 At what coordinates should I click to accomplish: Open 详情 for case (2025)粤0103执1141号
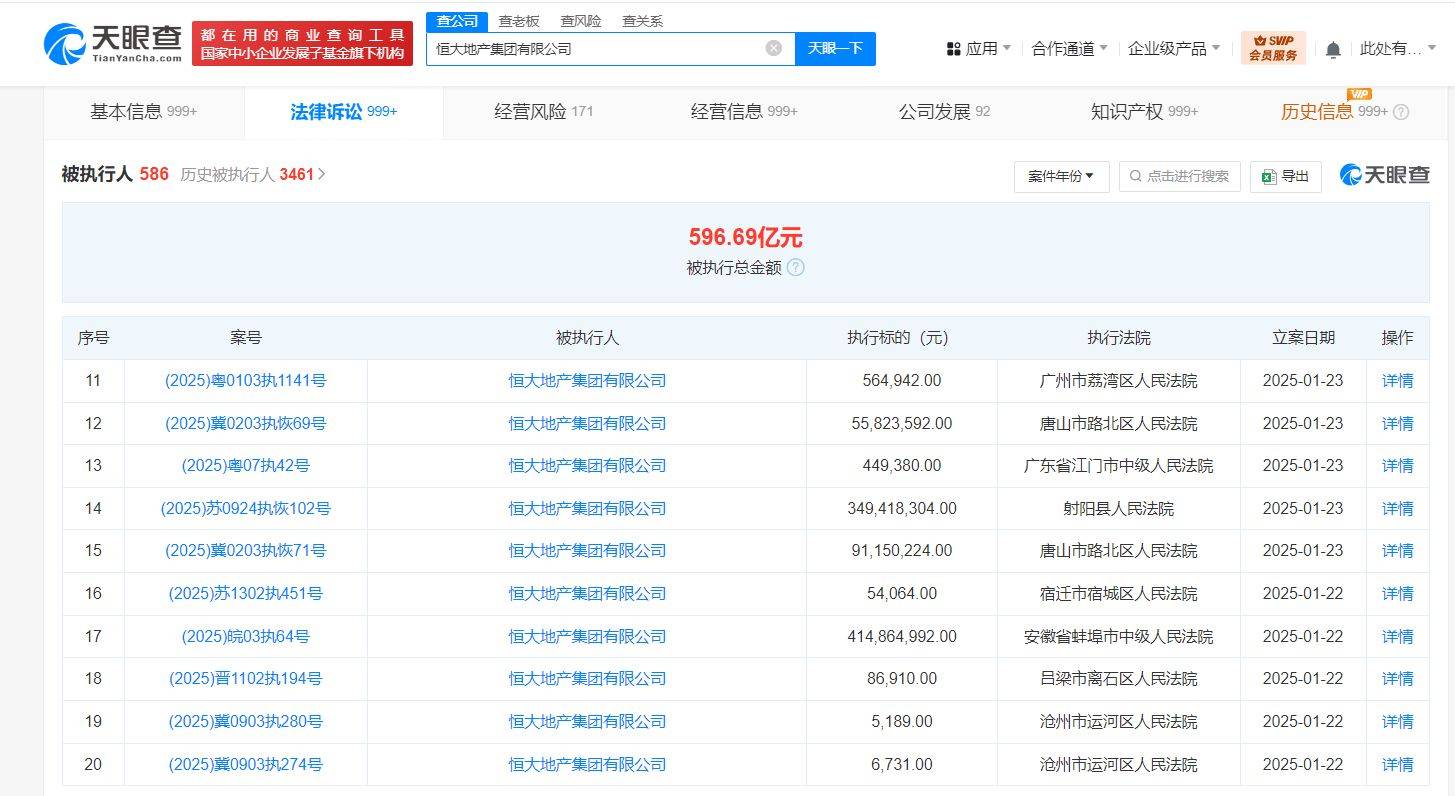pyautogui.click(x=1396, y=380)
